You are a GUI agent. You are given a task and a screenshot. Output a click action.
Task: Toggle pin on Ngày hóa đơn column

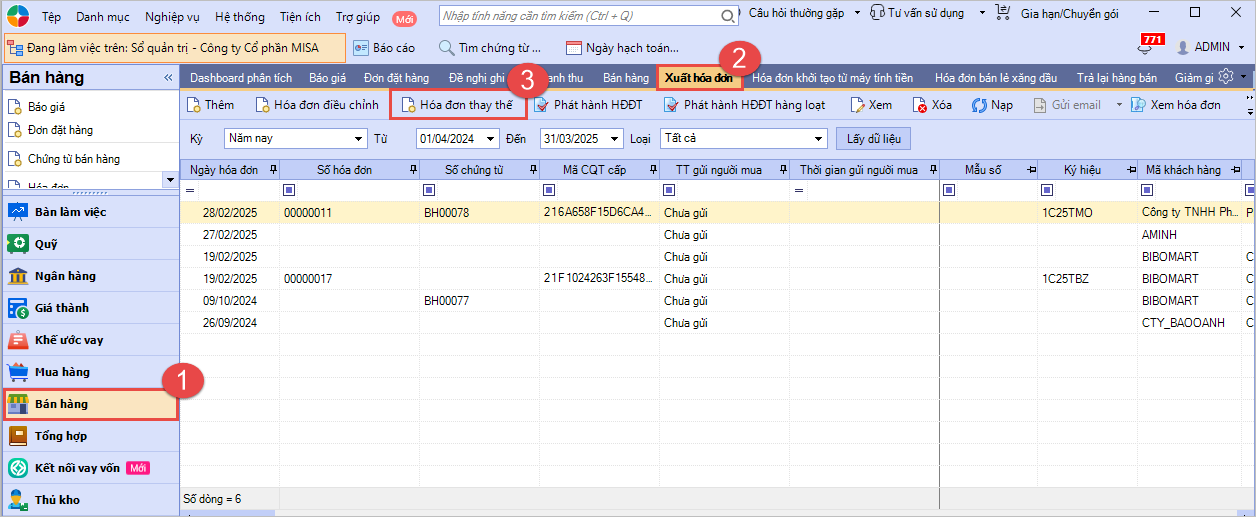pos(273,170)
